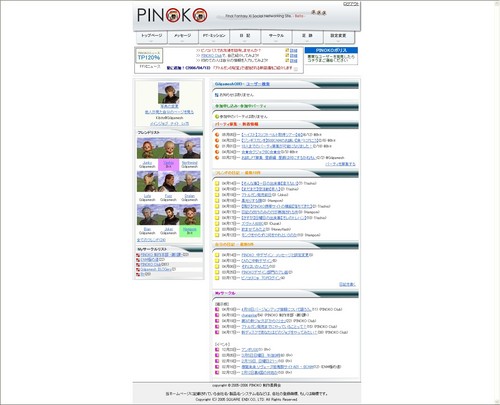Show all friends via the link under the friend list
The image size is (500, 405).
pos(151,240)
